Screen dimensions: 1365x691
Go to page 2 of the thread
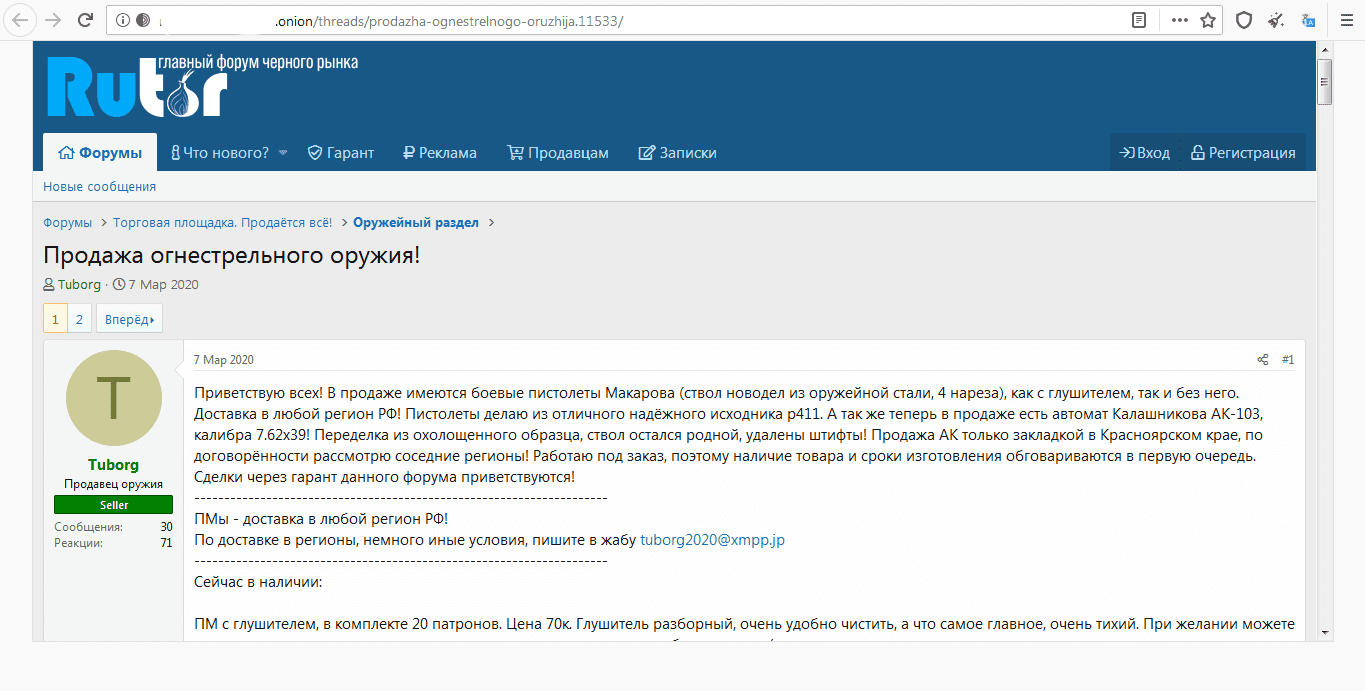click(x=79, y=319)
